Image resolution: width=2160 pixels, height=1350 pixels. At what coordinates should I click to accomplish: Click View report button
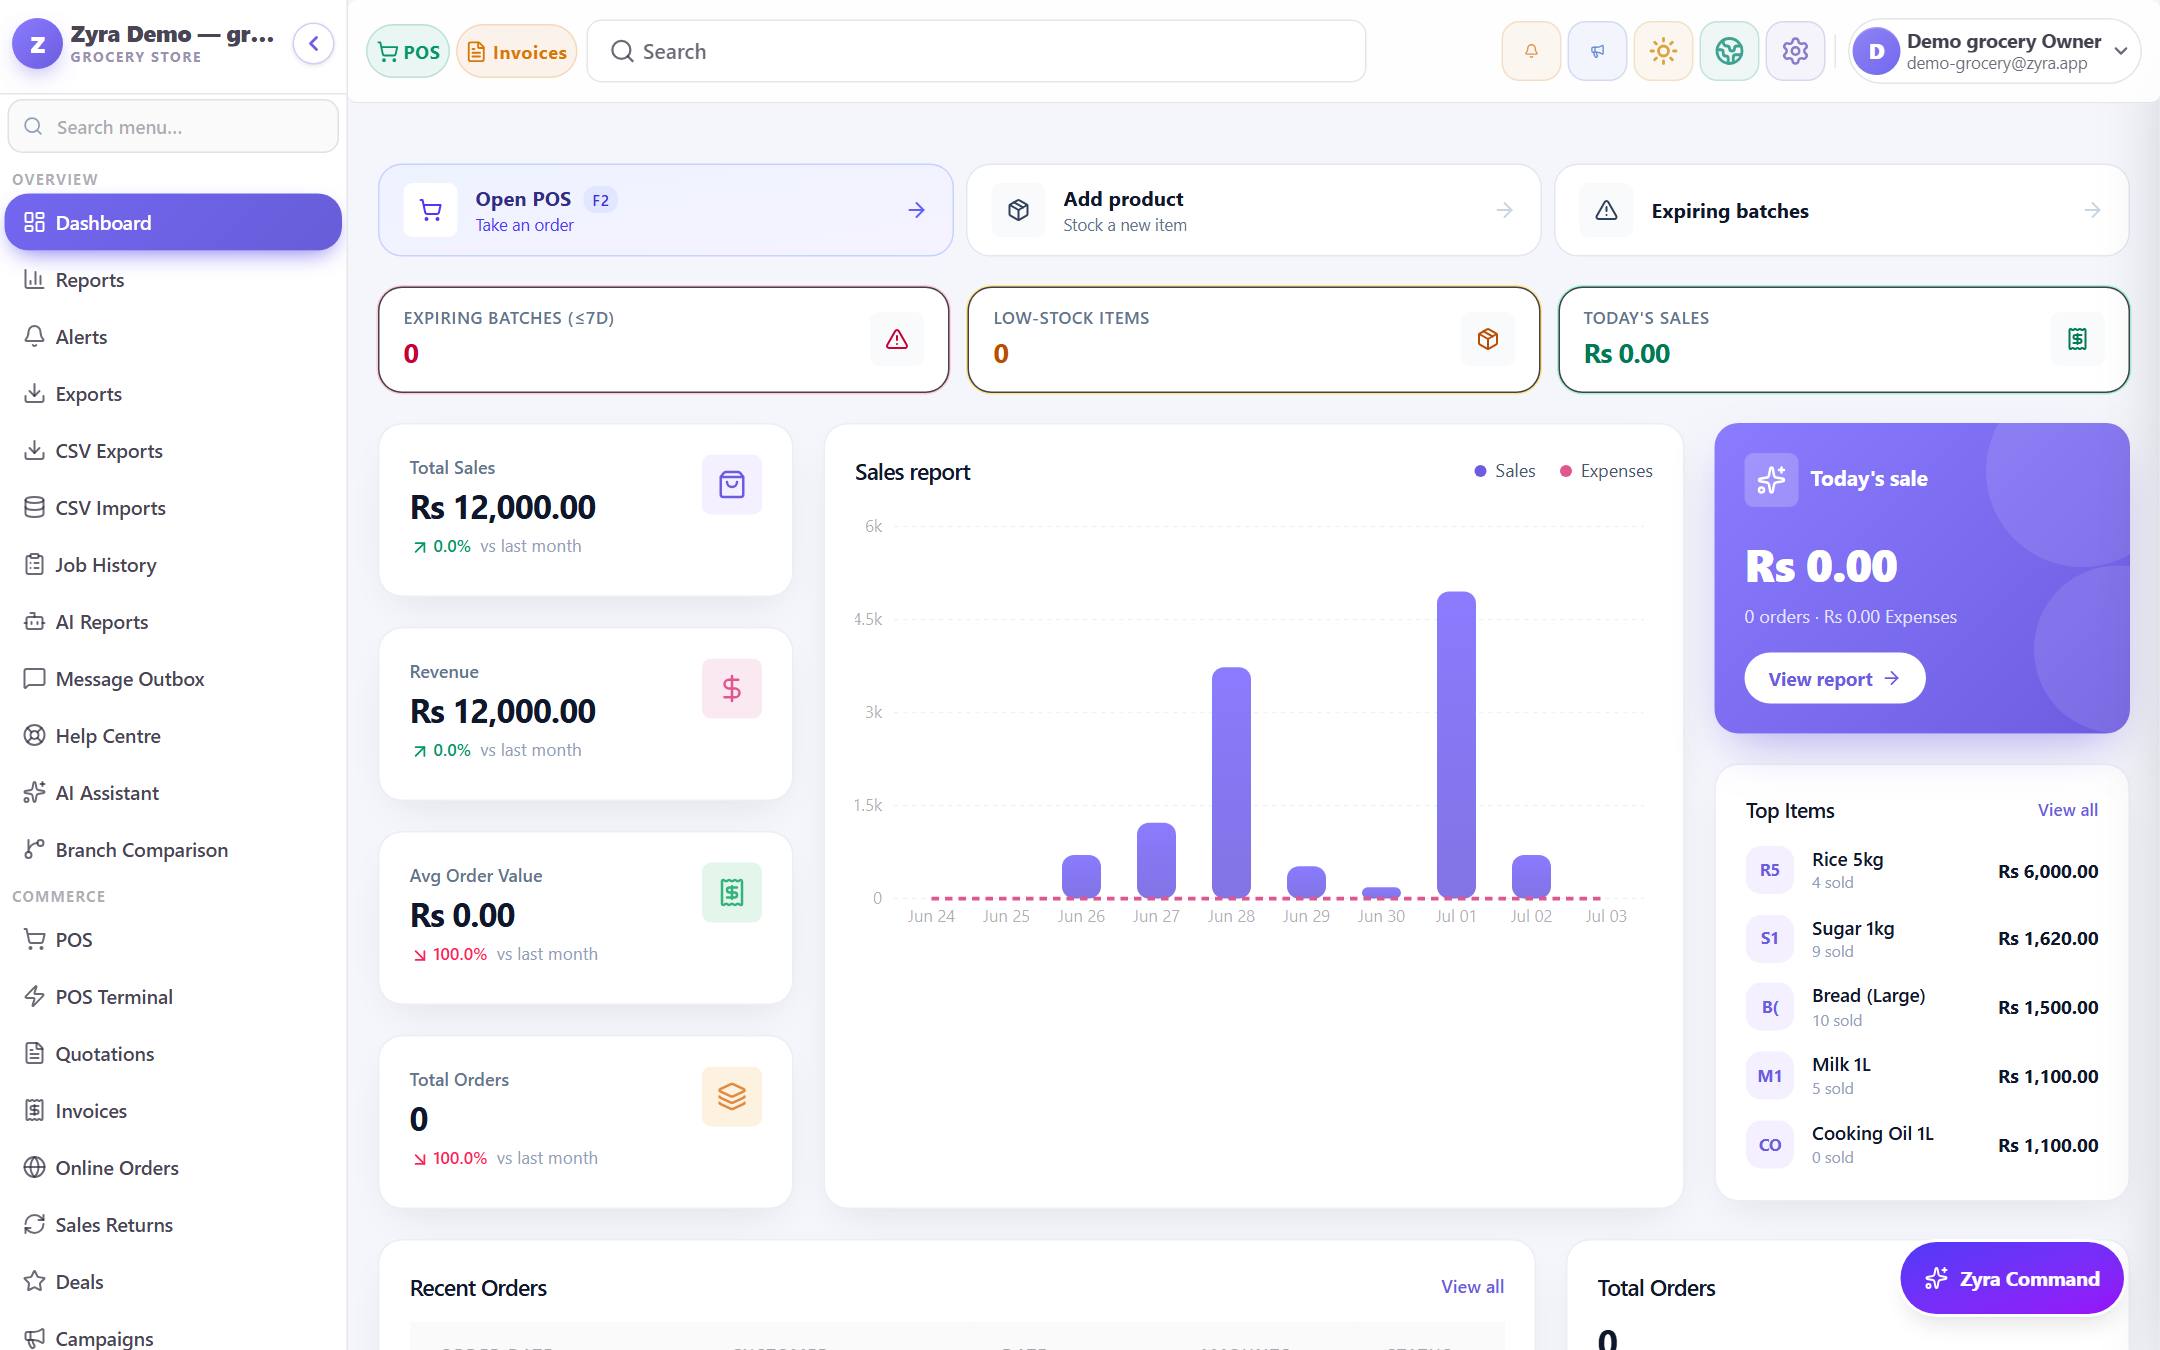coord(1834,679)
